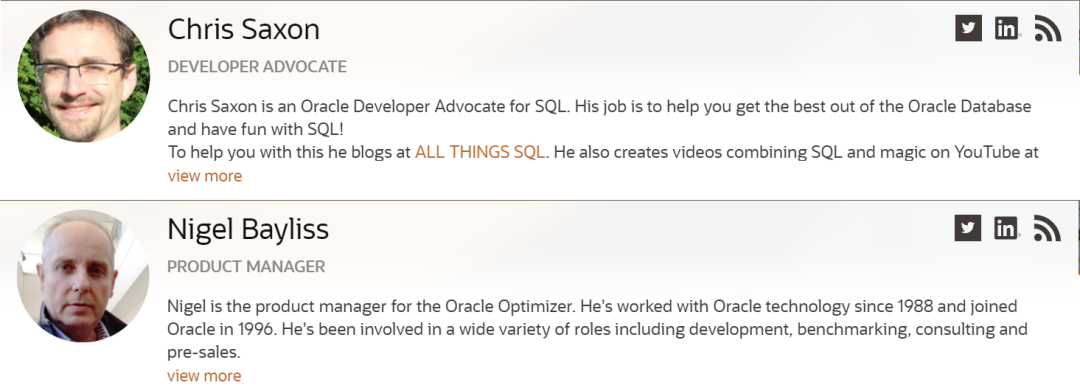
Task: Open Chris Saxon's LinkedIn icon
Action: coord(1006,28)
